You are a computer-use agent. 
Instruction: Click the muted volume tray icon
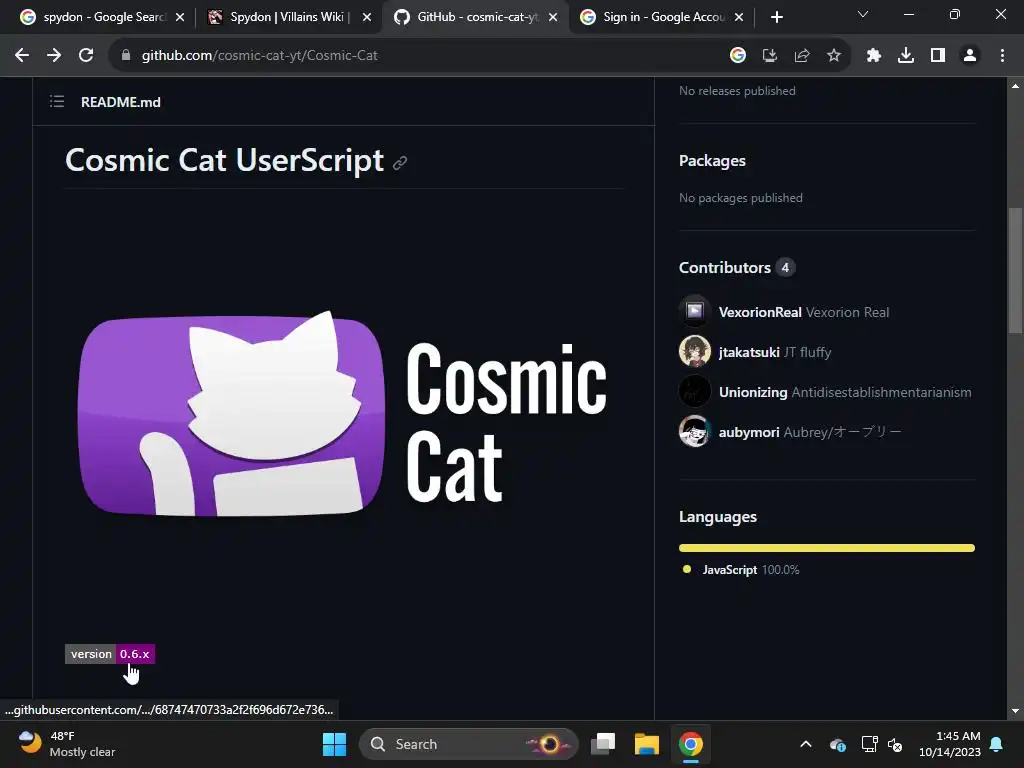click(x=895, y=744)
